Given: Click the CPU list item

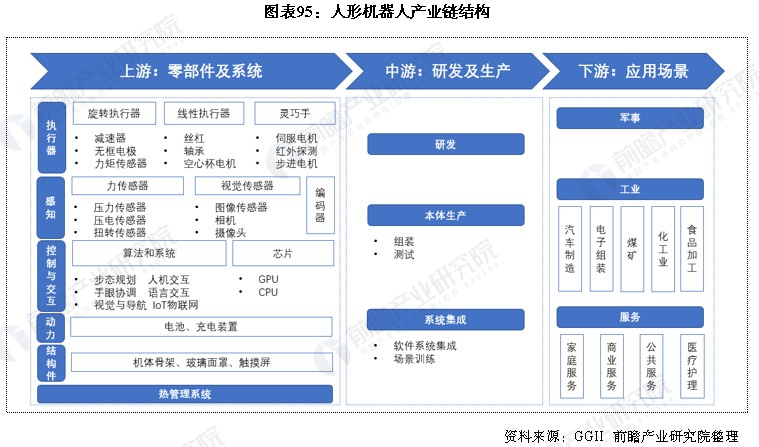Looking at the screenshot, I should point(268,293).
